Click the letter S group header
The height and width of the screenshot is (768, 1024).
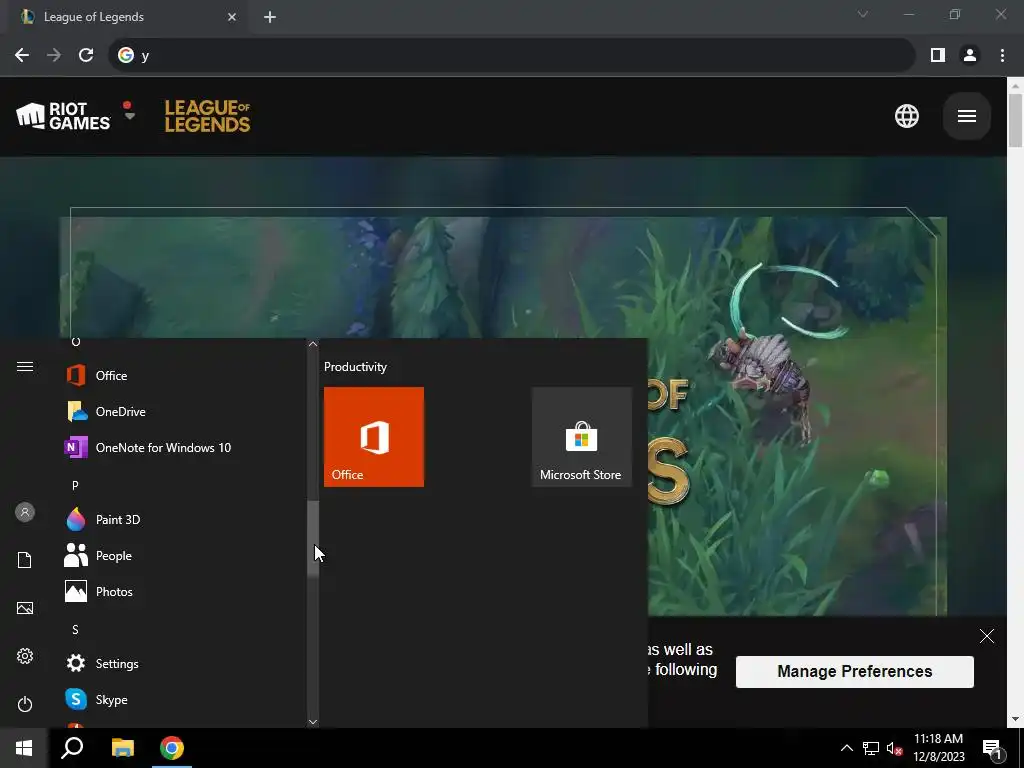(75, 630)
